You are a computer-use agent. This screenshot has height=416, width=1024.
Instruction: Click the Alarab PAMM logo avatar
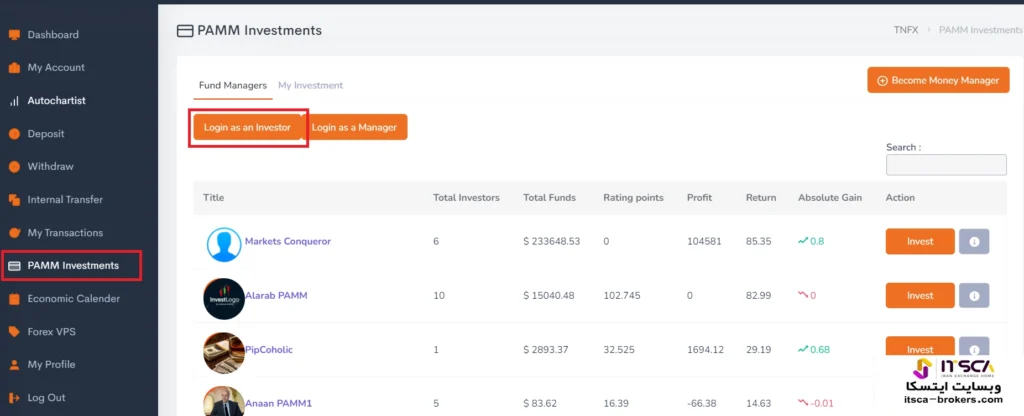coord(224,299)
